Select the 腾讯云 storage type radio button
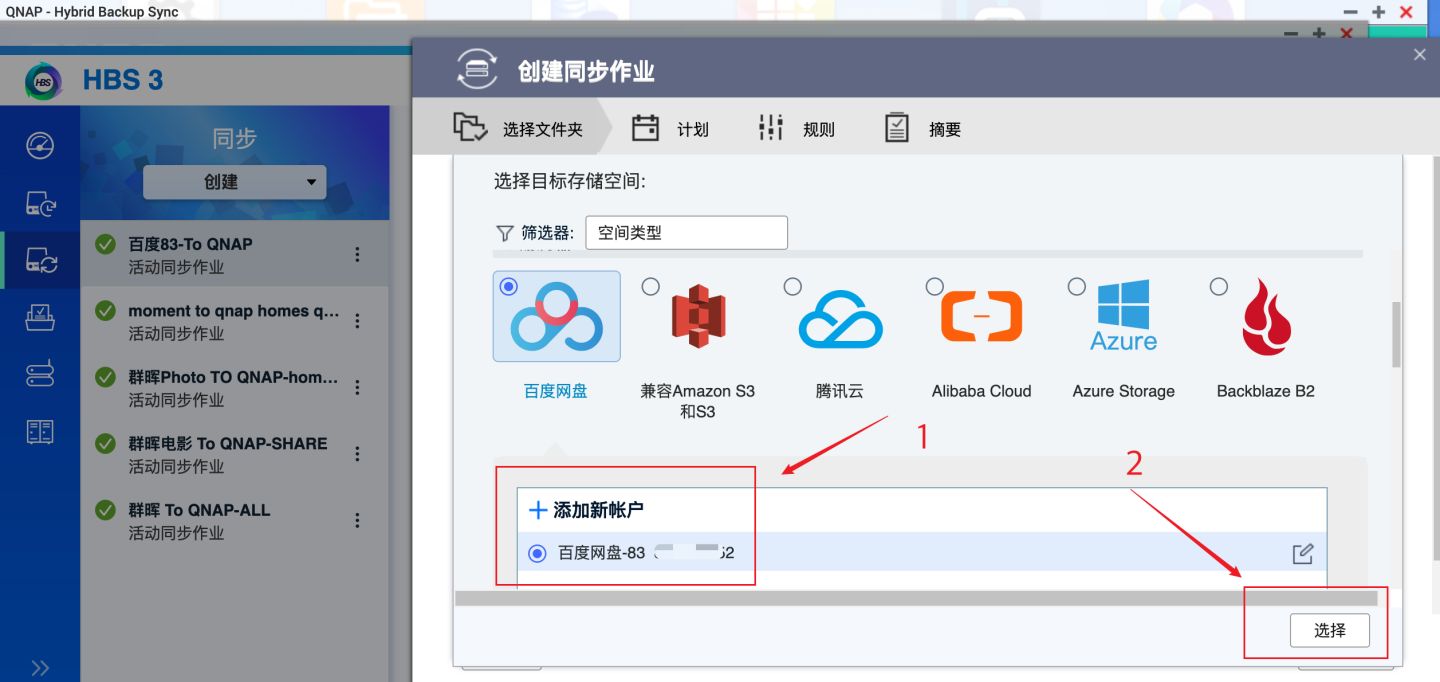1440x682 pixels. [x=792, y=286]
